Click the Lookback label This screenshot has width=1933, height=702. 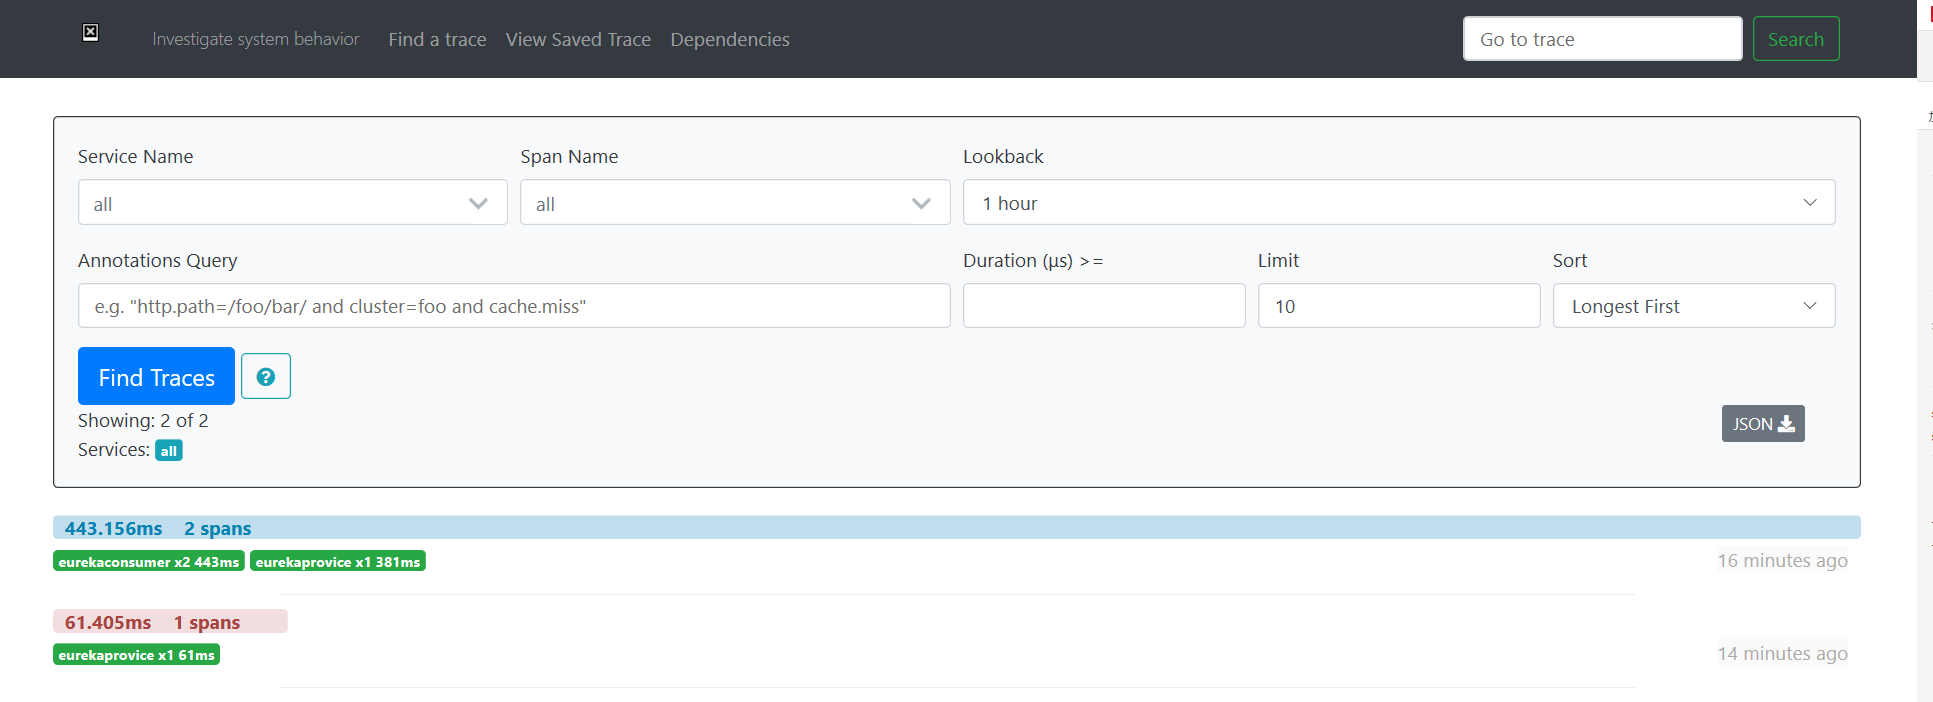tap(1003, 157)
